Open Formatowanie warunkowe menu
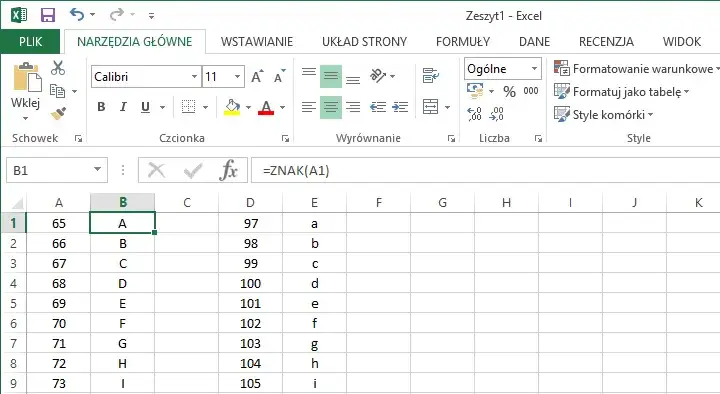This screenshot has height=394, width=720. (x=637, y=69)
